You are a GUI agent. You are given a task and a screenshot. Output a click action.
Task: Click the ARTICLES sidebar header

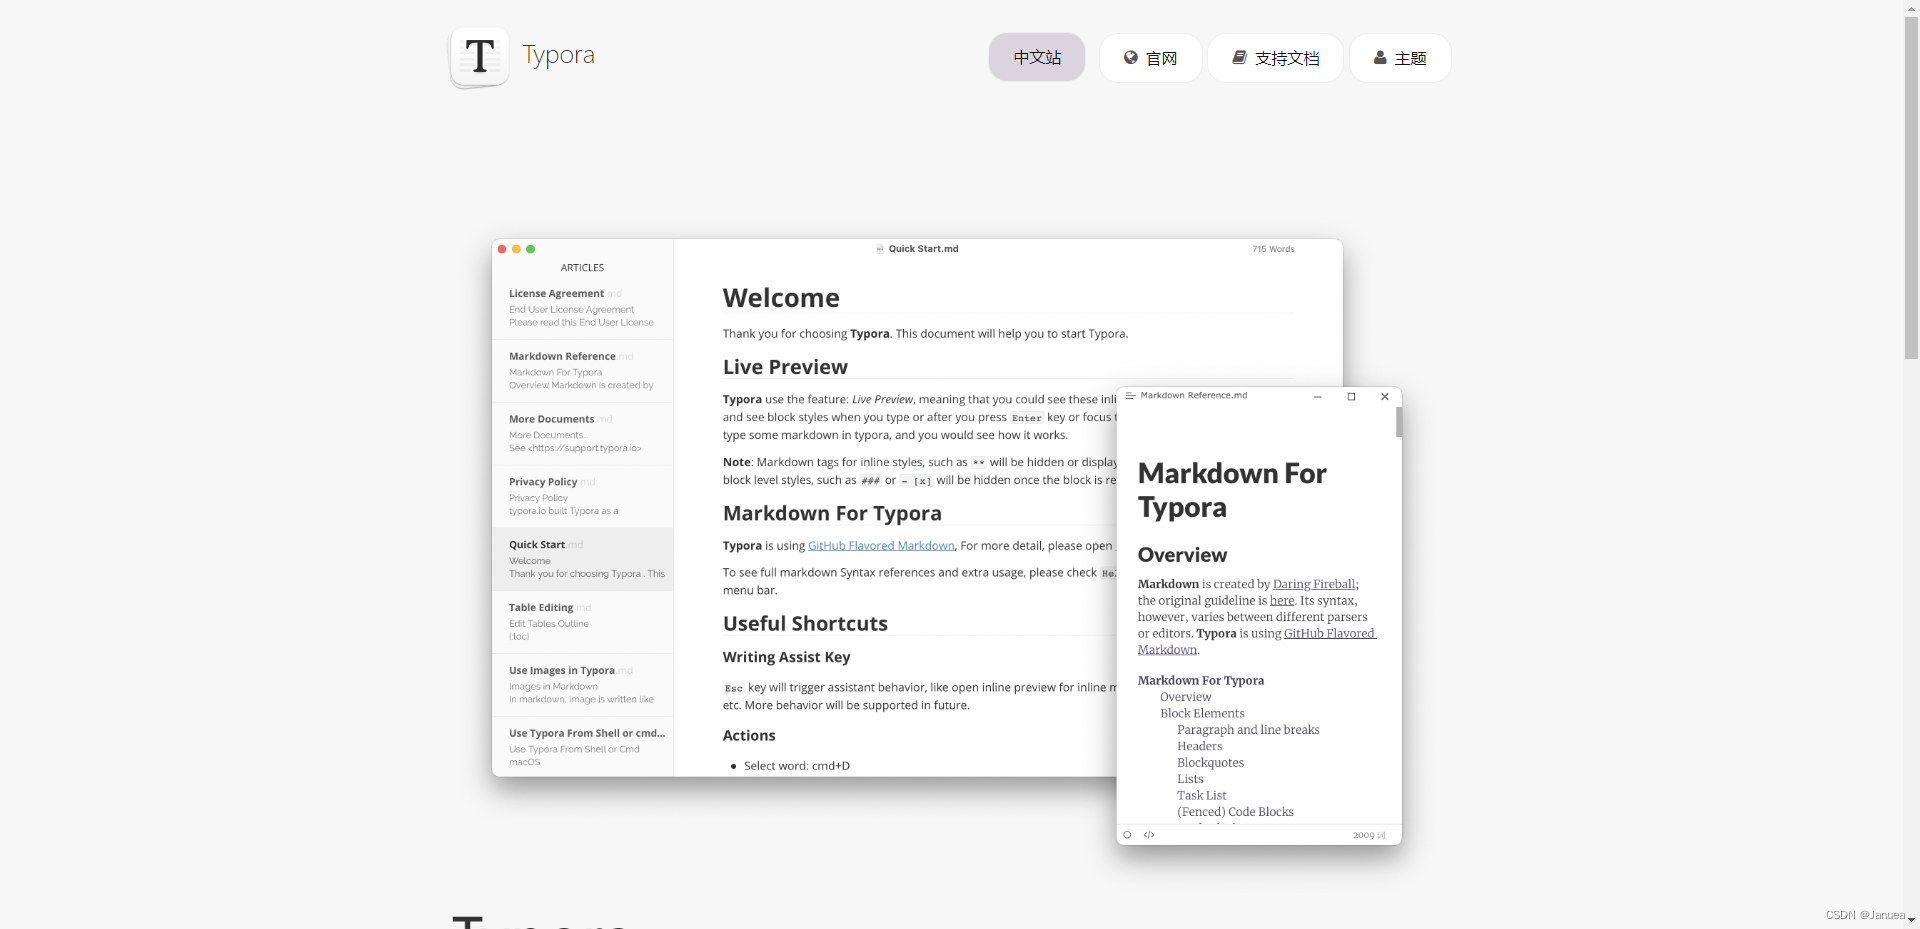(582, 268)
